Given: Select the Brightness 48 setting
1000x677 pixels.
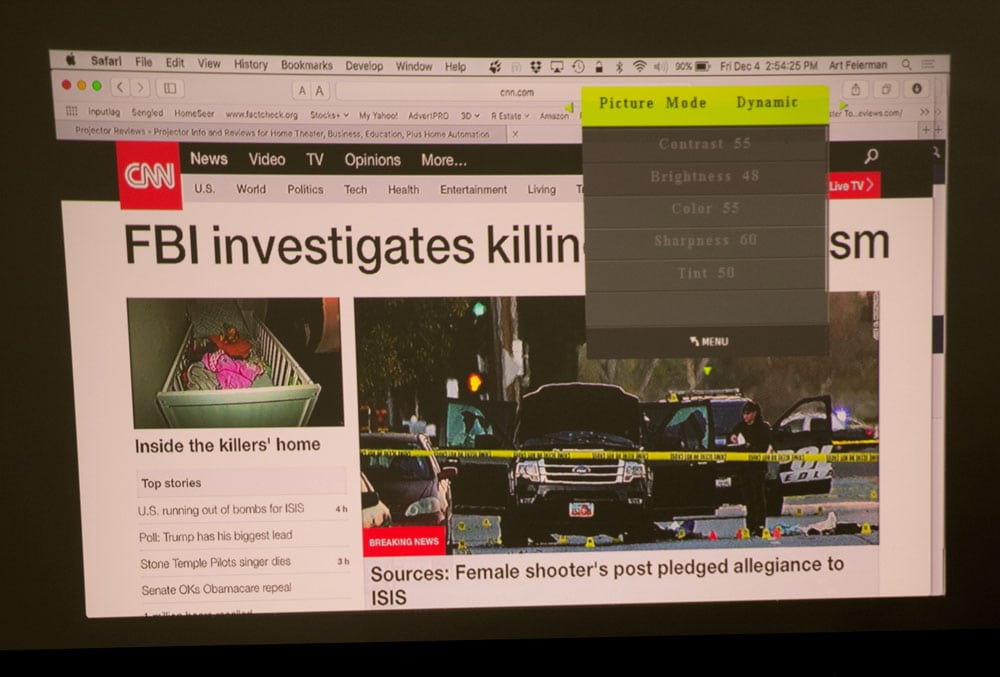Looking at the screenshot, I should (705, 177).
